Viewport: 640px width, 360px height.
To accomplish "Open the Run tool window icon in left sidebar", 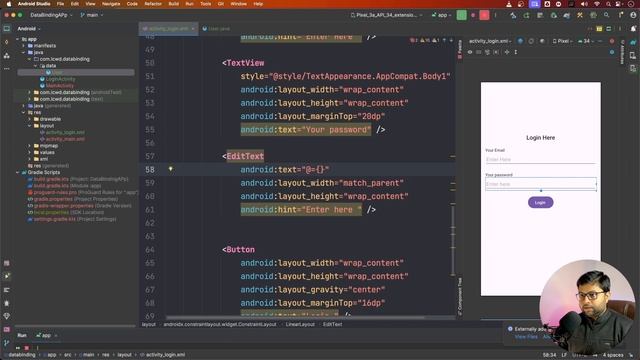I will pos(7,276).
